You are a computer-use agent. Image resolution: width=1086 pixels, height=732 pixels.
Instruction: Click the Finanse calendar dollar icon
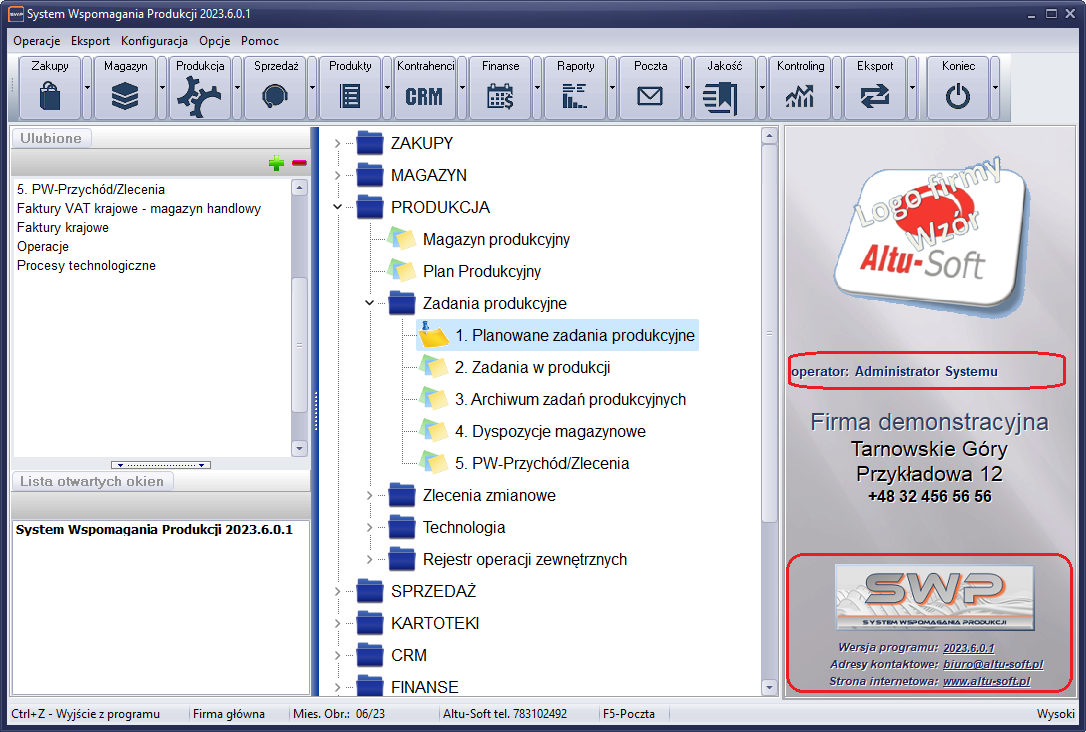click(500, 96)
